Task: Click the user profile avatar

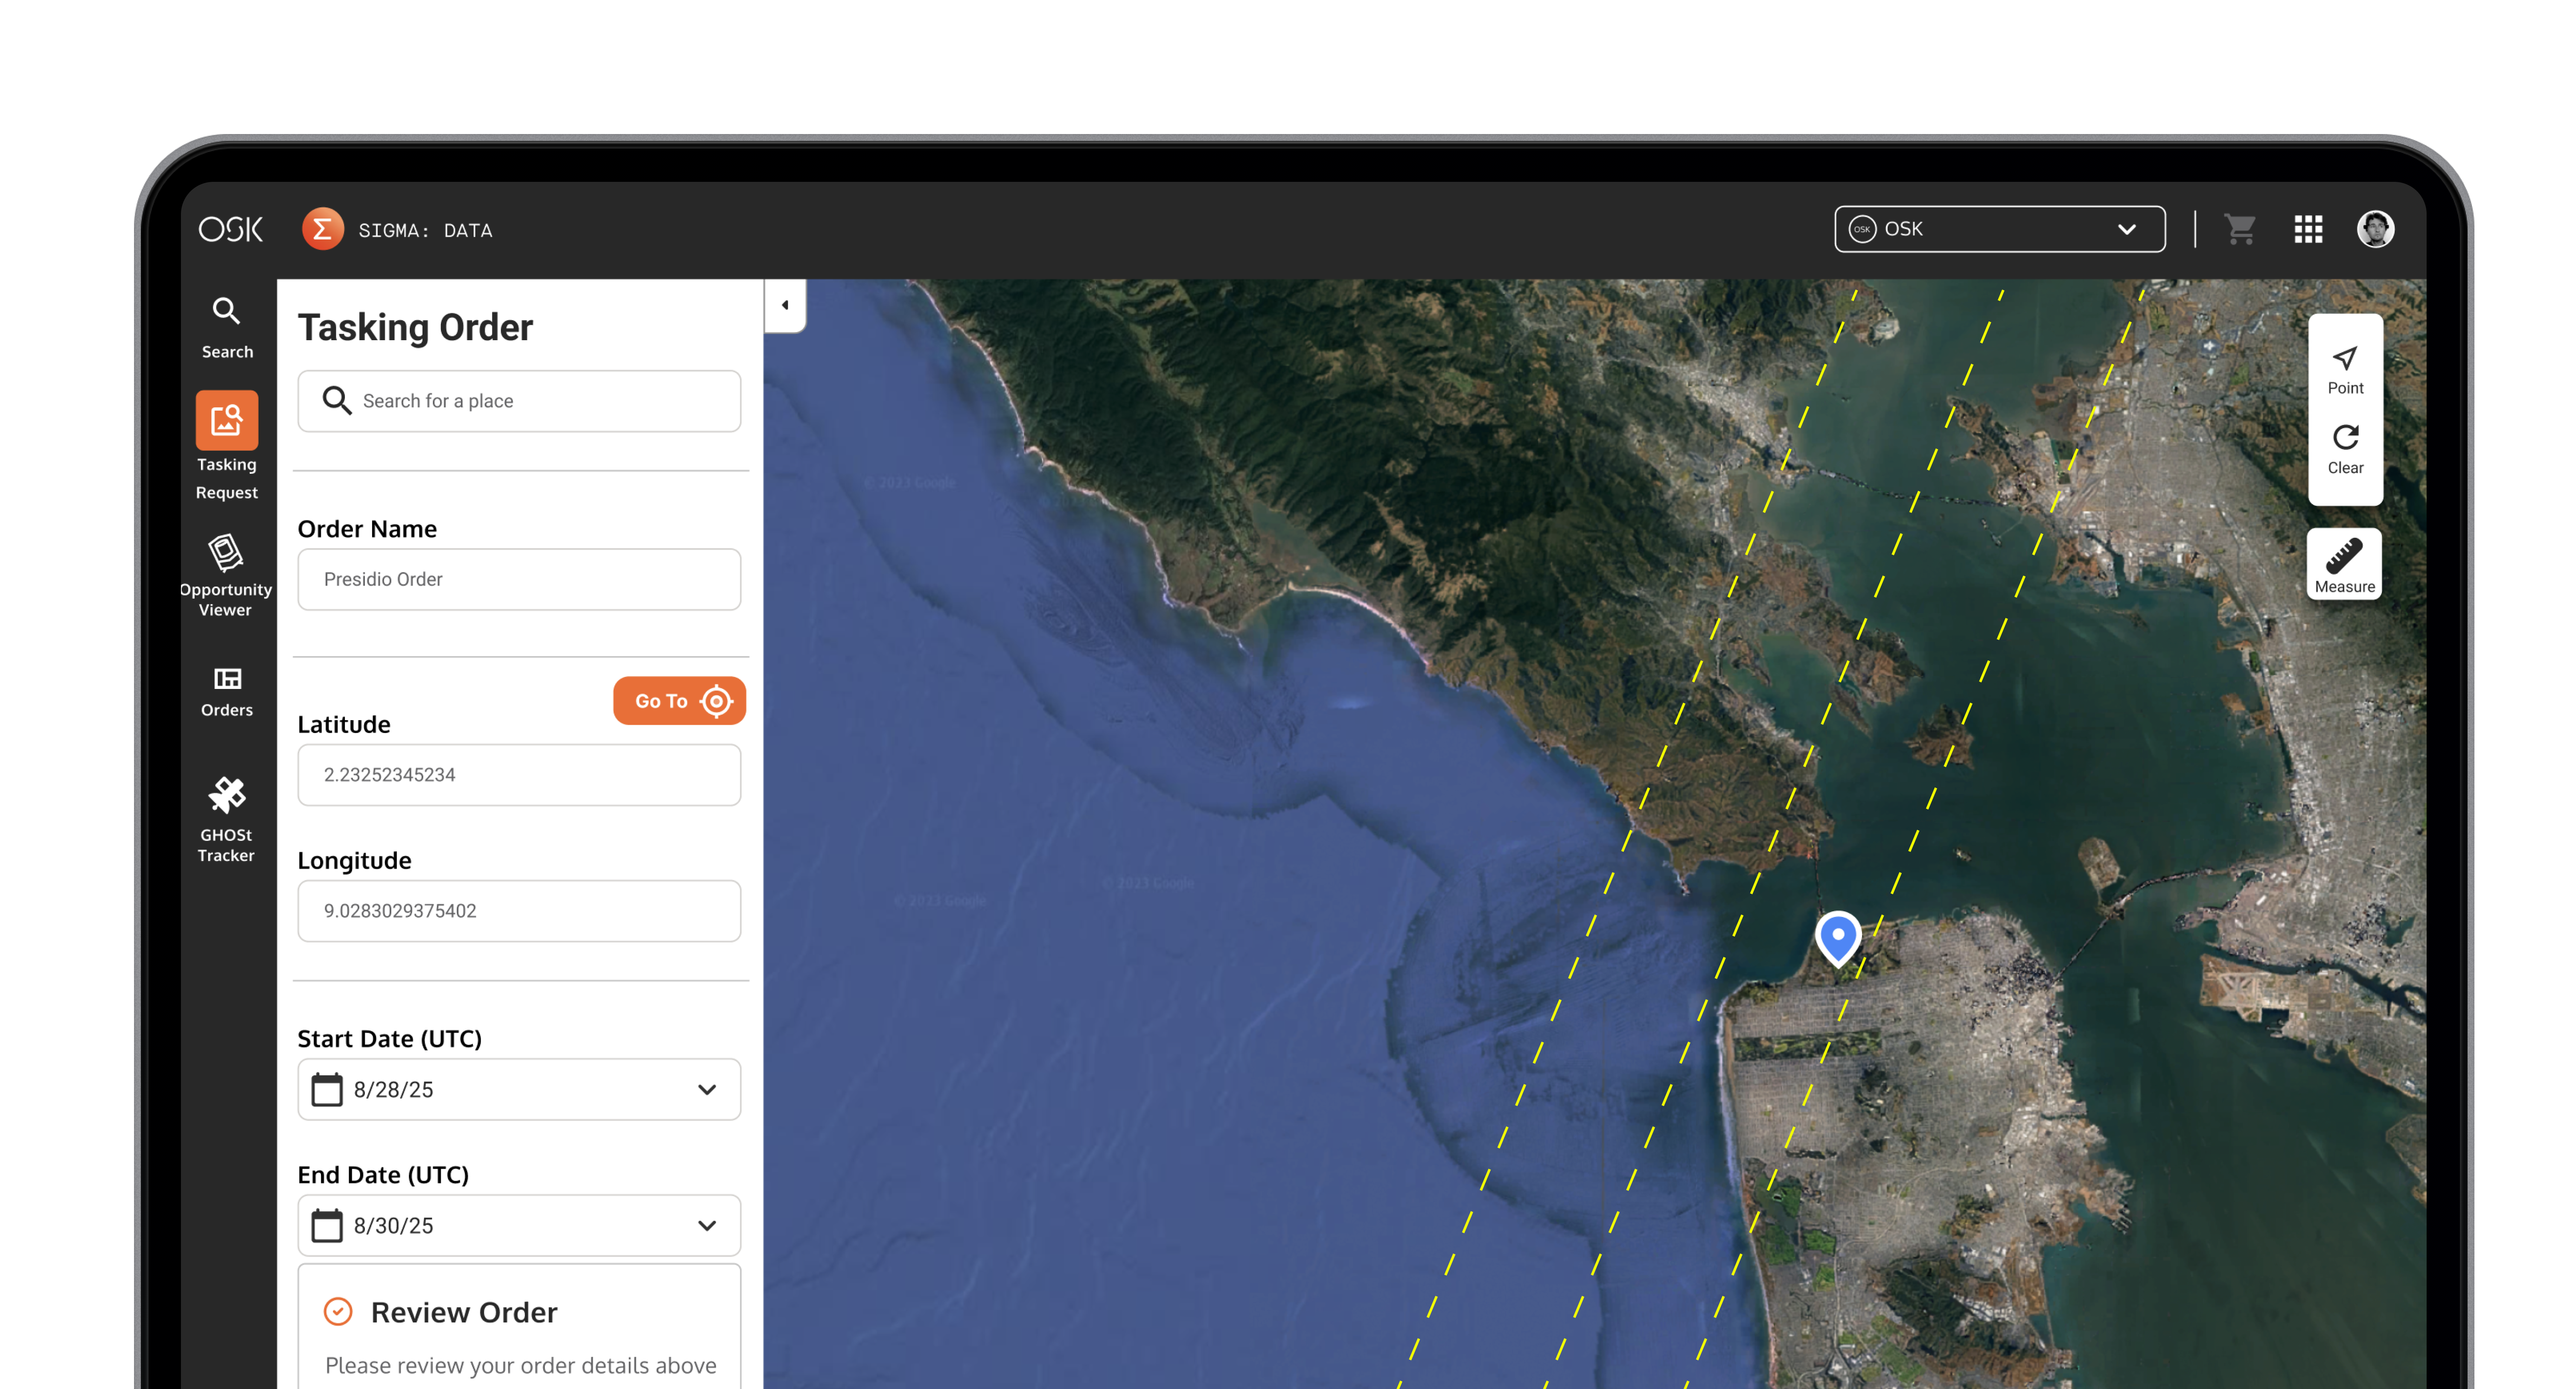Action: [2375, 229]
